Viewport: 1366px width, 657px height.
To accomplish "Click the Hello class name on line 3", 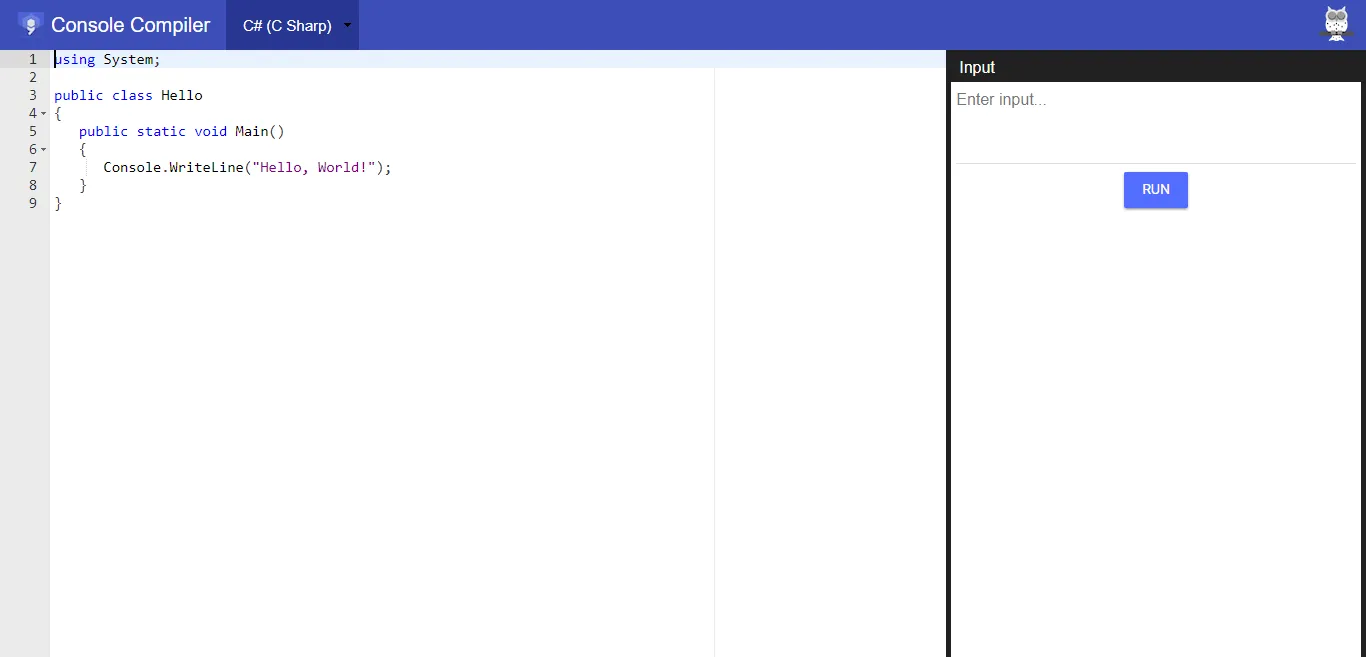I will [181, 95].
